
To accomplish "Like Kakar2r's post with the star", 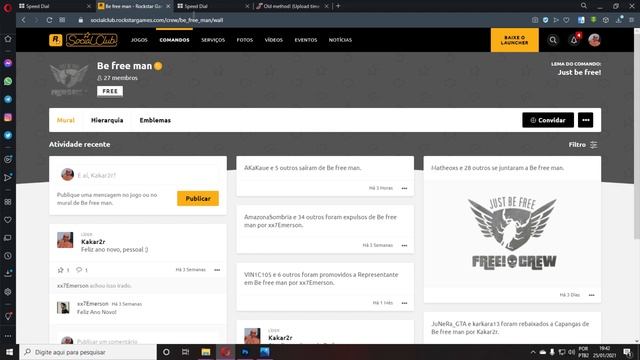I will click(60, 270).
